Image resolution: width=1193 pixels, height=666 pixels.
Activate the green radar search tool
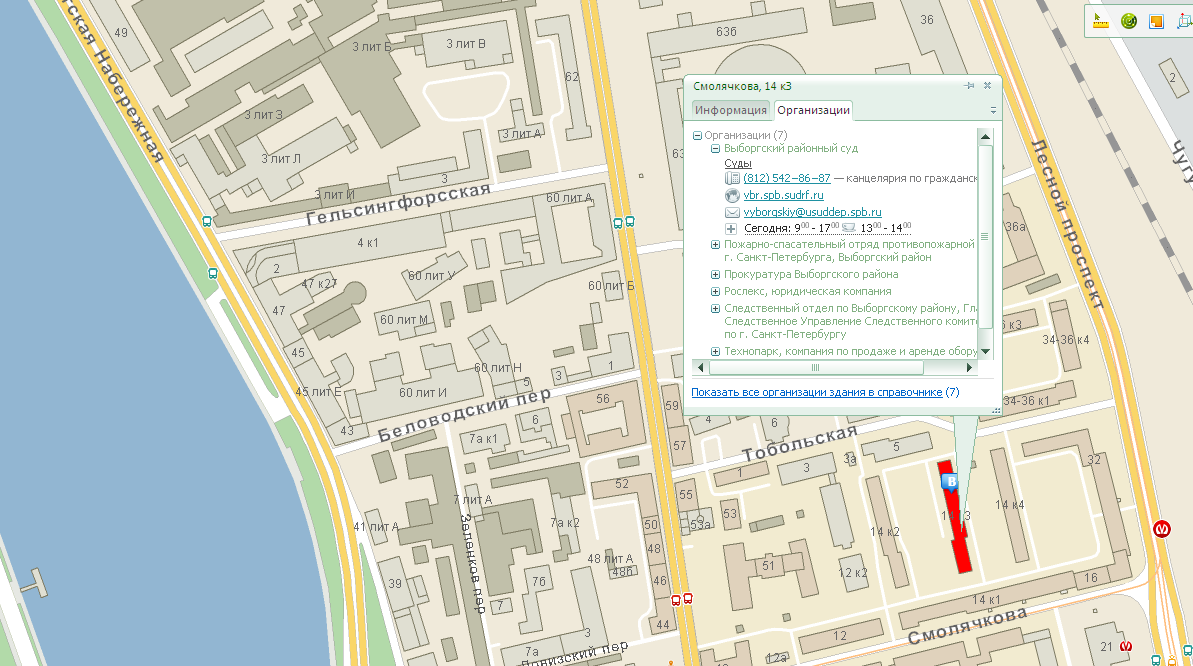(1129, 21)
